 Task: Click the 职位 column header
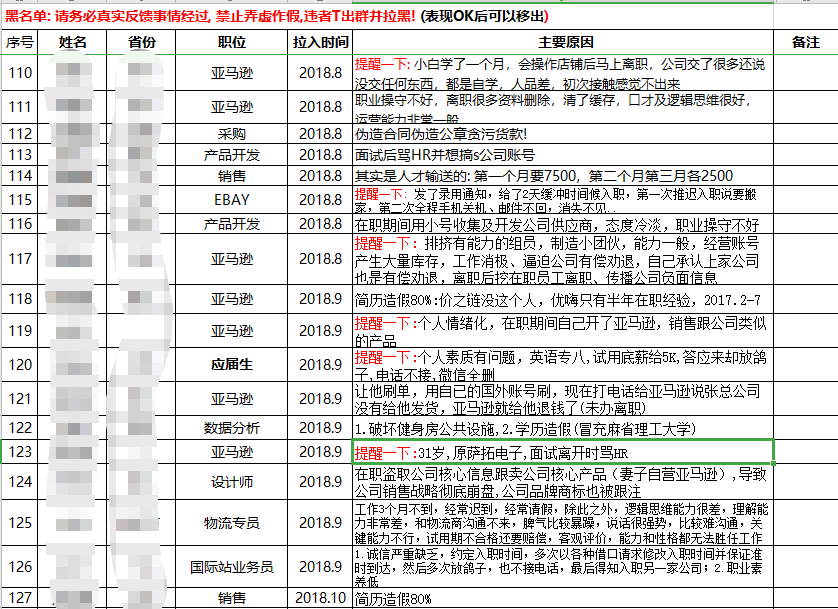click(231, 42)
